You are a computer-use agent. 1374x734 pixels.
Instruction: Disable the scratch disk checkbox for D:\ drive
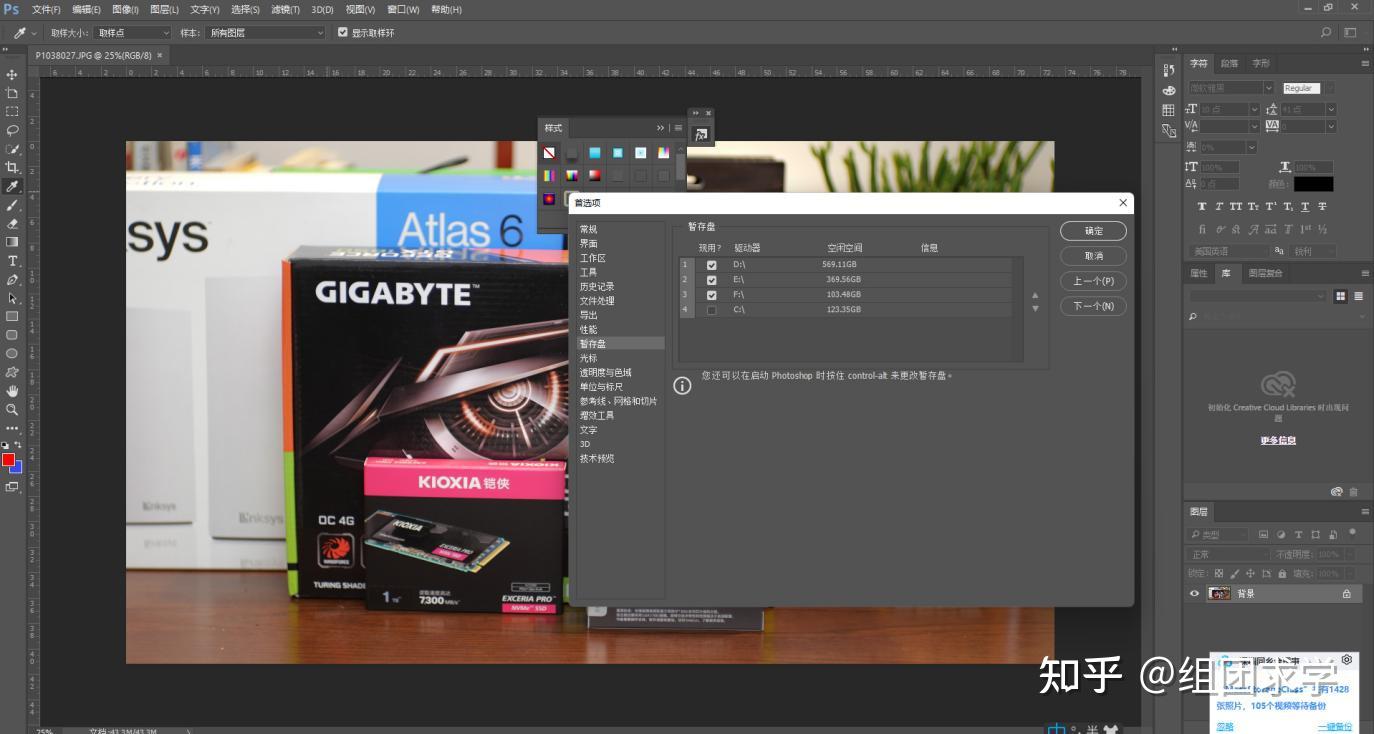point(712,265)
